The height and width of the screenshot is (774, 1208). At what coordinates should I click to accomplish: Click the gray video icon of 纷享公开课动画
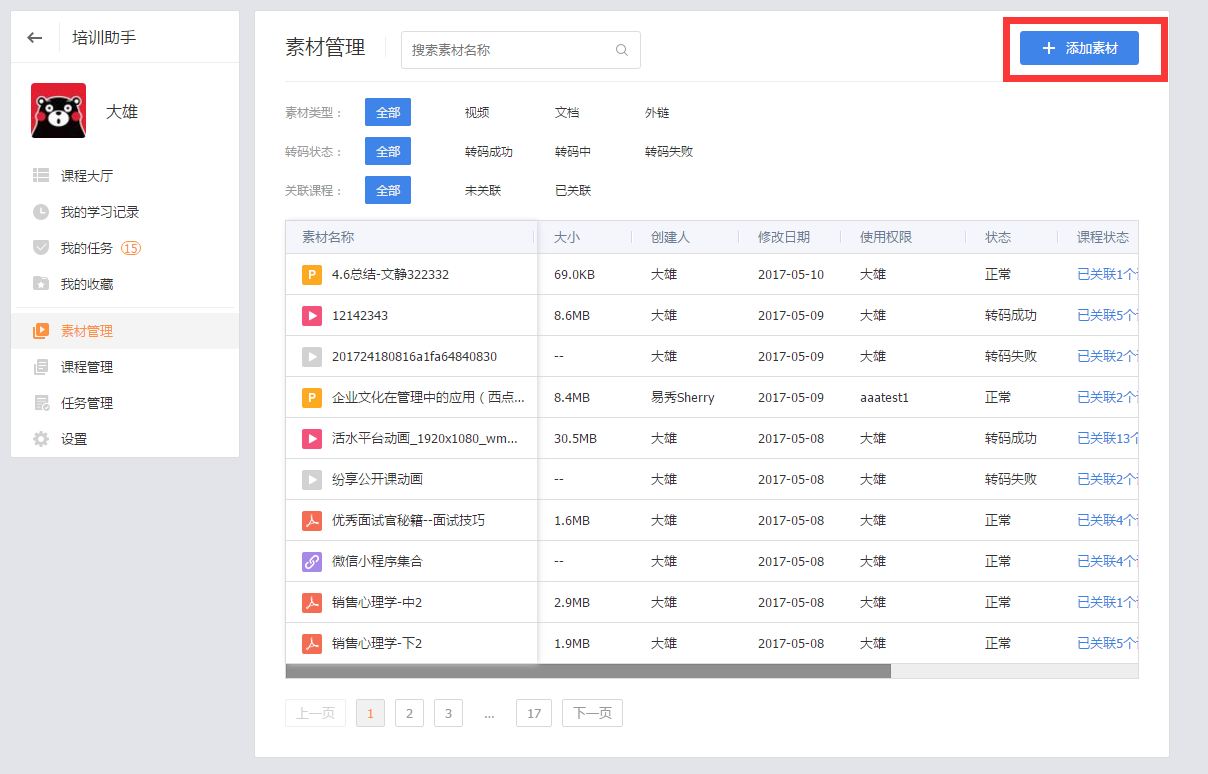tap(312, 479)
